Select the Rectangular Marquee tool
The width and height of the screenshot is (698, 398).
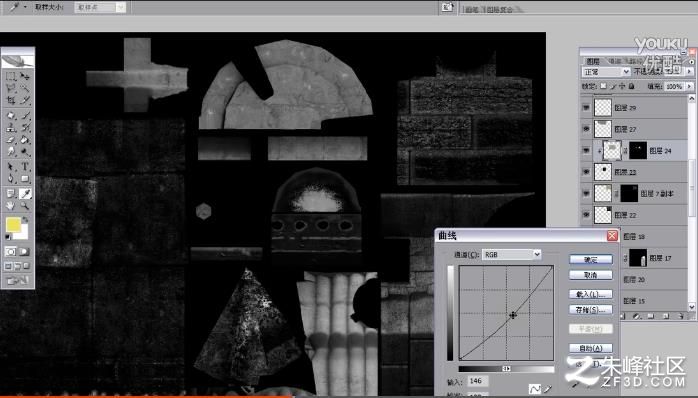click(x=11, y=76)
